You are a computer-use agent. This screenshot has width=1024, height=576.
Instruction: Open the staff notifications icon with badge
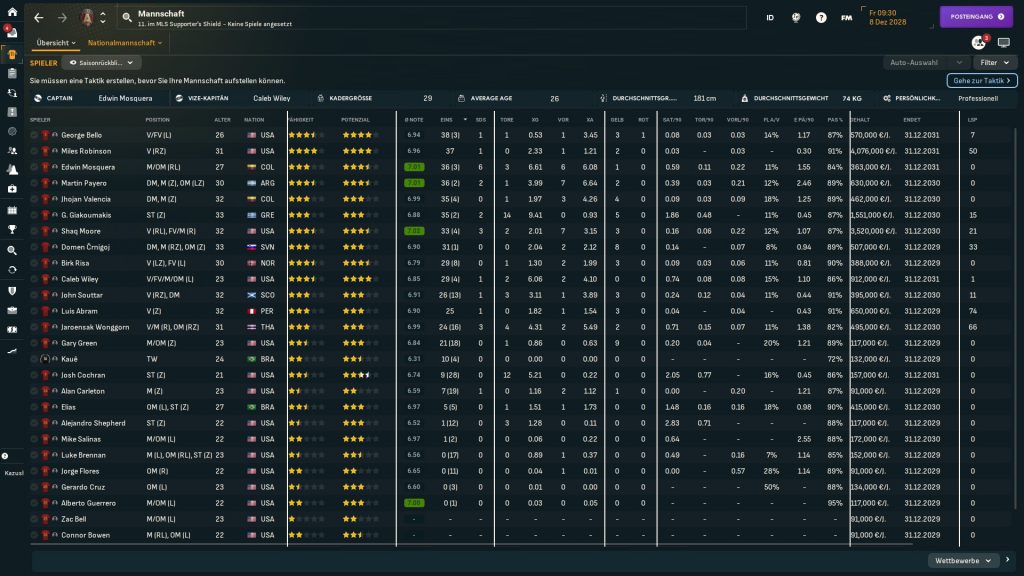coord(978,43)
